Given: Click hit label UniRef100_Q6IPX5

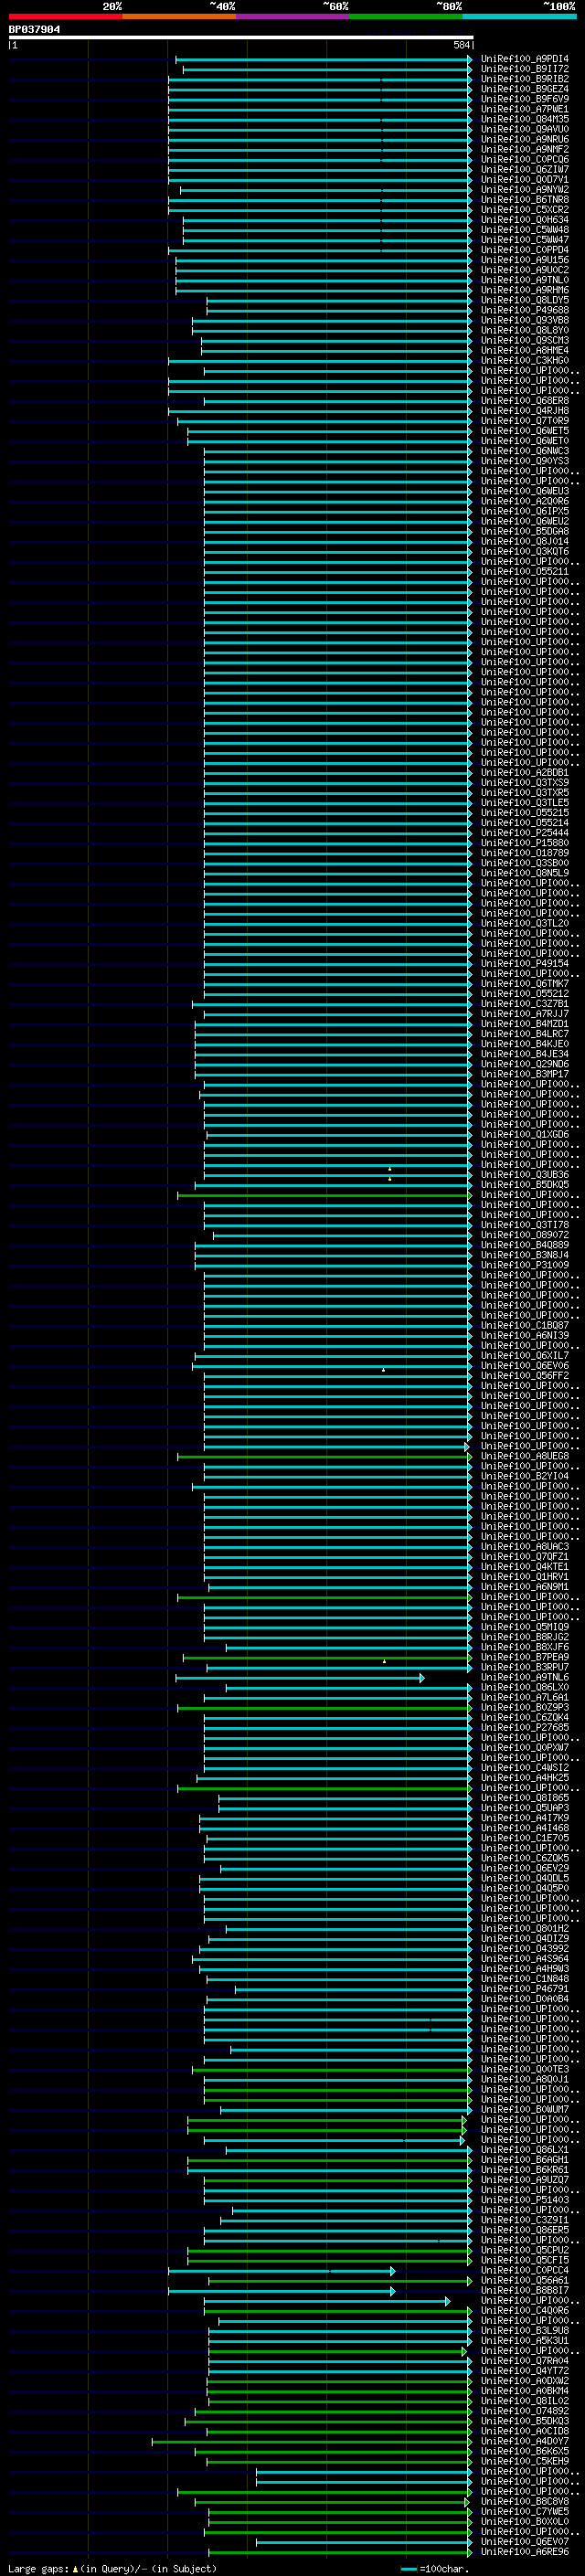Looking at the screenshot, I should (x=525, y=511).
